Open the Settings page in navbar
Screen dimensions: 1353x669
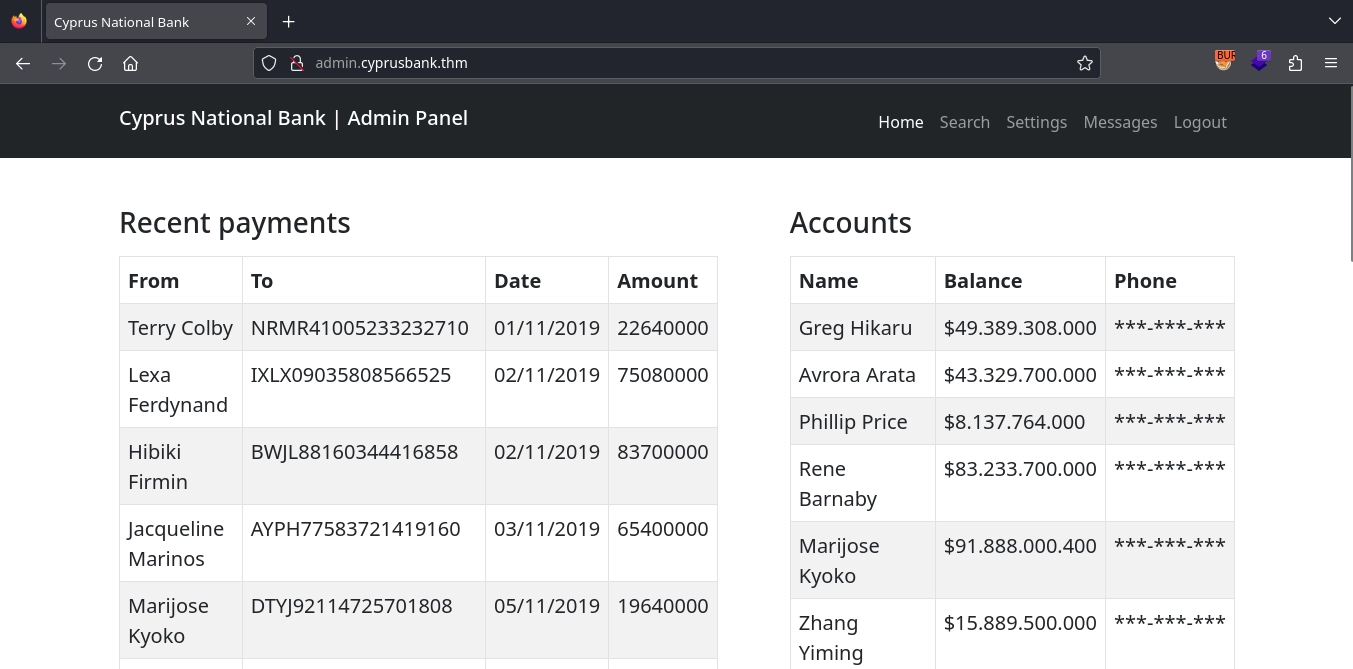1036,122
